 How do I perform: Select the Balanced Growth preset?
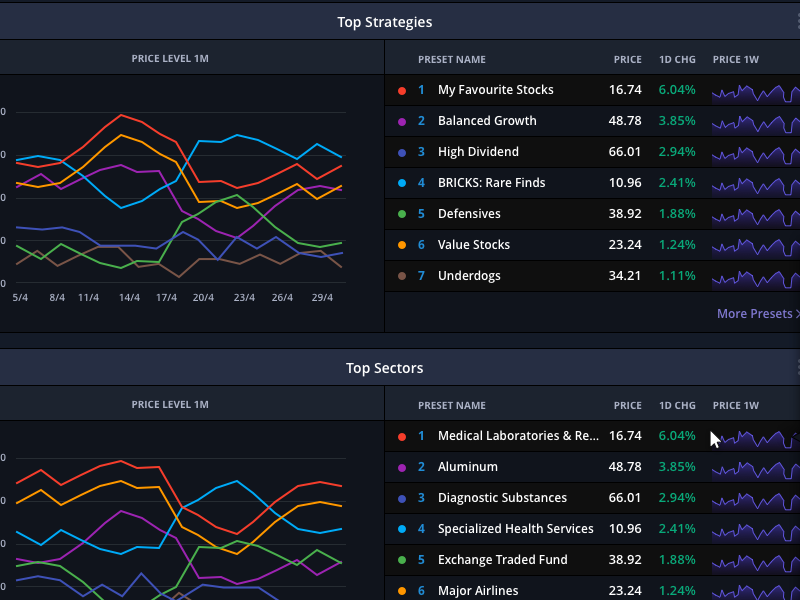click(592, 121)
